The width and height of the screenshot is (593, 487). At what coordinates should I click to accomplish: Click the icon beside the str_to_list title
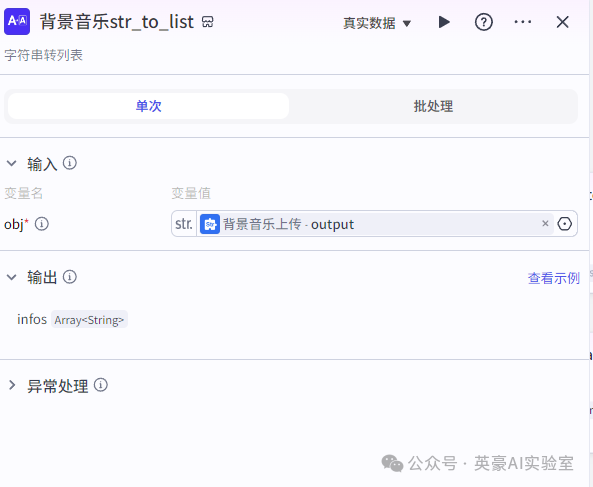(x=208, y=22)
